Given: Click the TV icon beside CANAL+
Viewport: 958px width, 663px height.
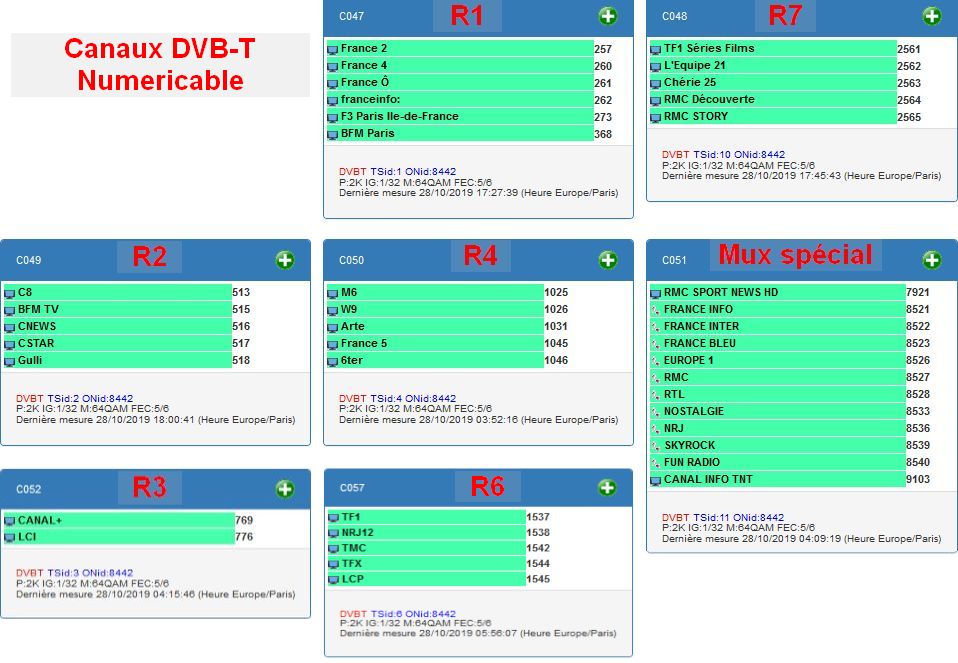Looking at the screenshot, I should coord(10,522).
